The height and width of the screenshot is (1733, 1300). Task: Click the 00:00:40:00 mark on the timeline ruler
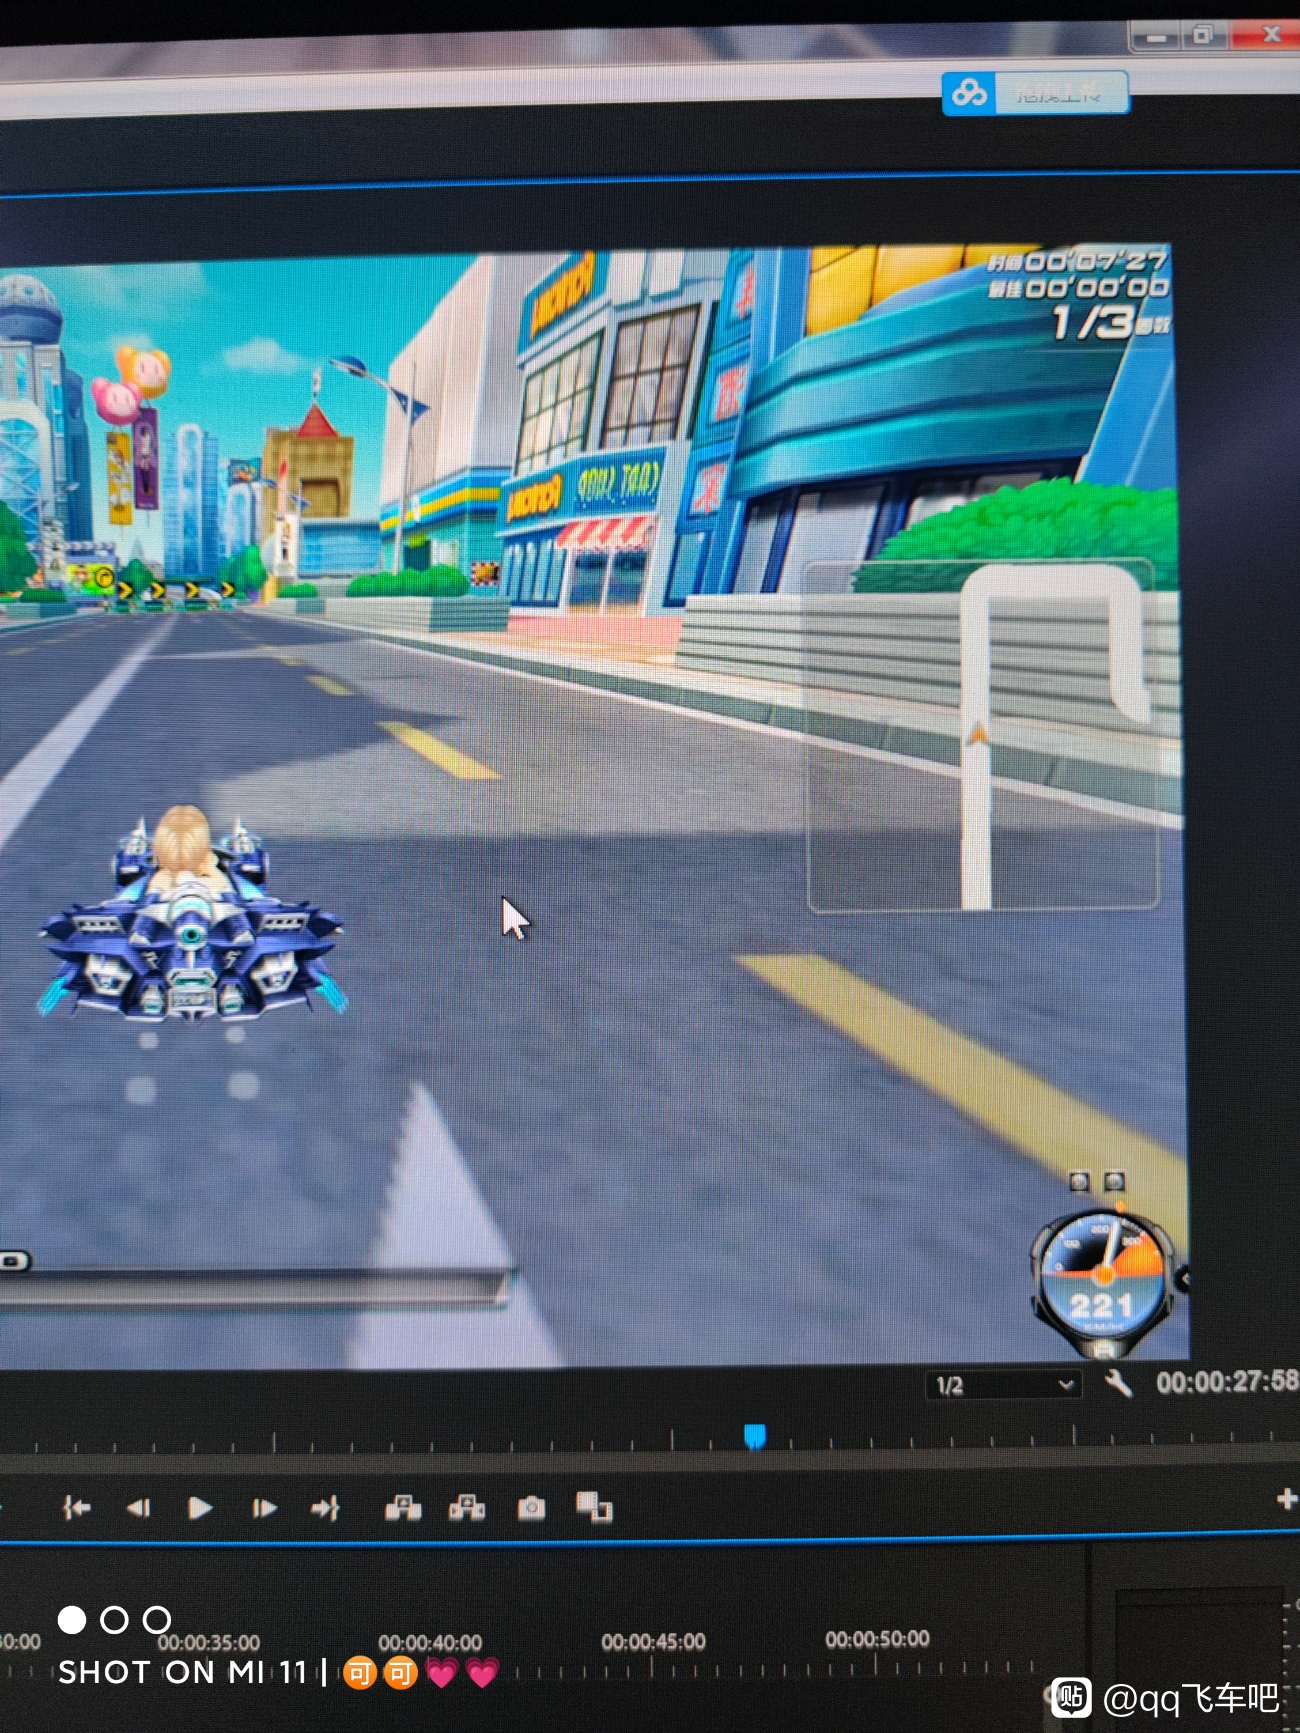tap(430, 1643)
